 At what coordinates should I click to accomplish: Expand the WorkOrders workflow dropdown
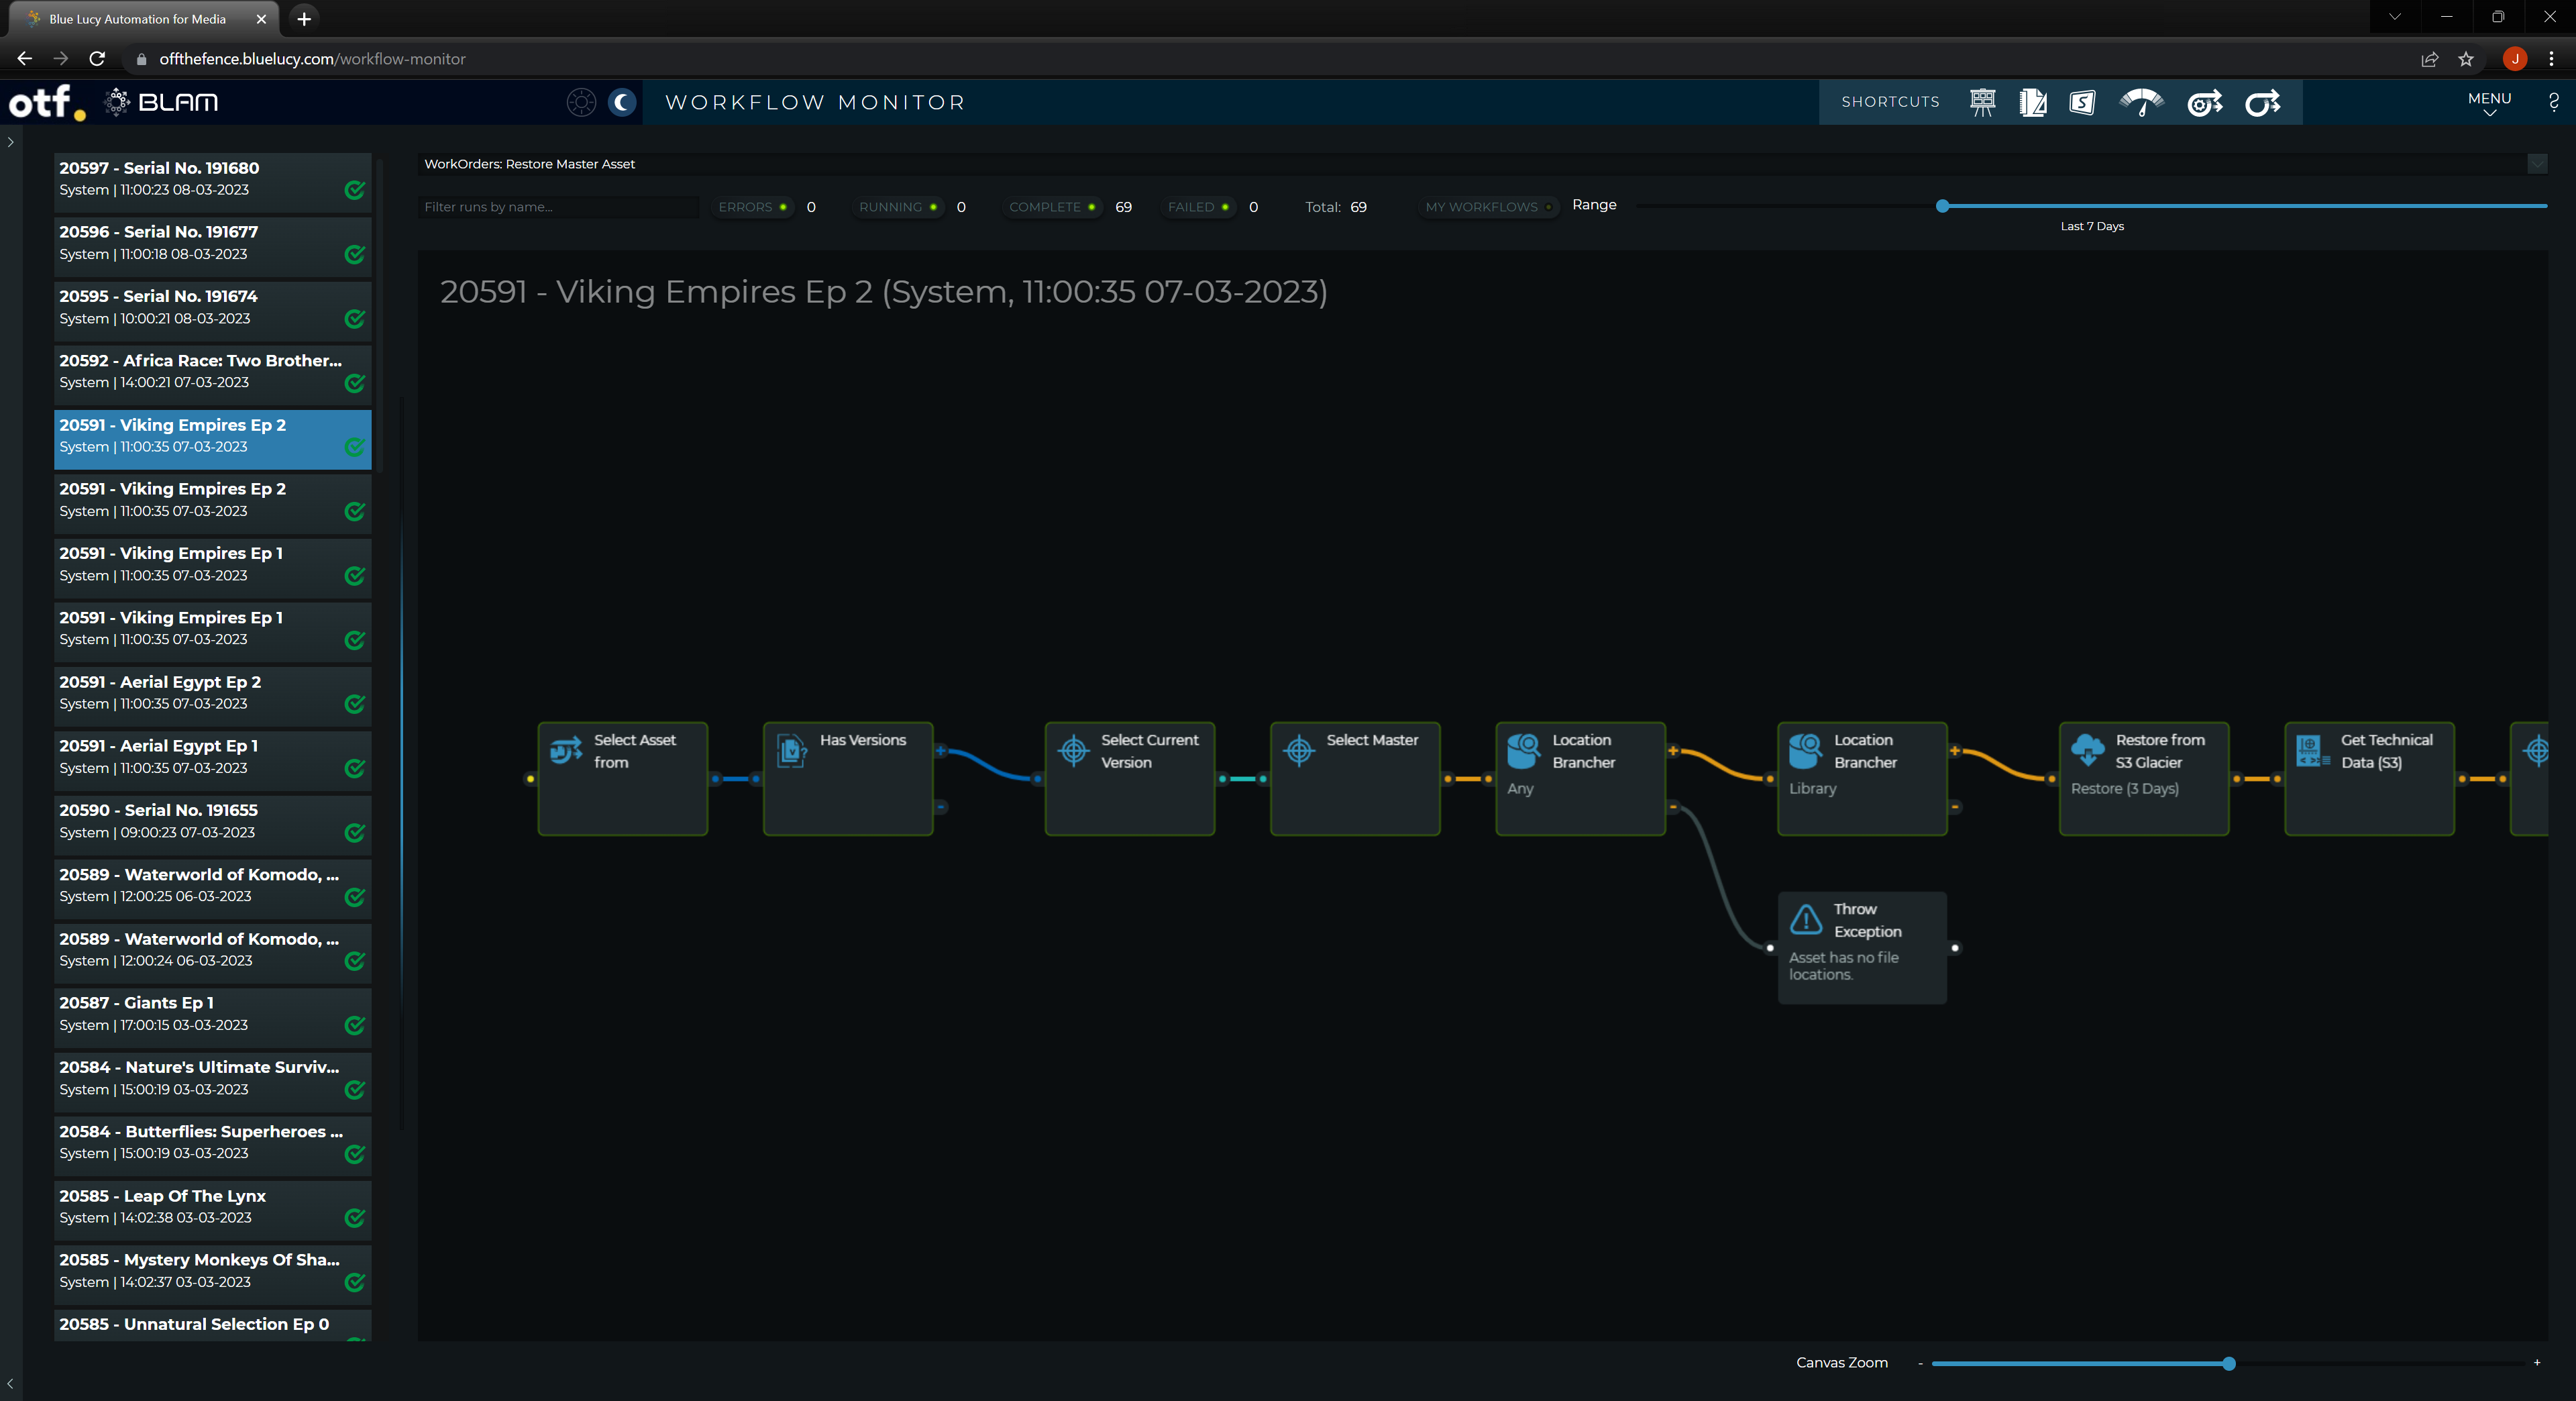[2537, 164]
